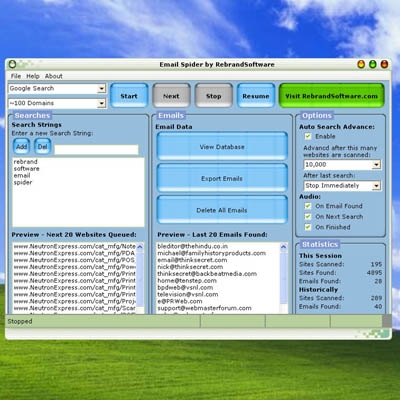Click session Sites Found value 4895
This screenshot has width=400, height=400.
point(374,273)
